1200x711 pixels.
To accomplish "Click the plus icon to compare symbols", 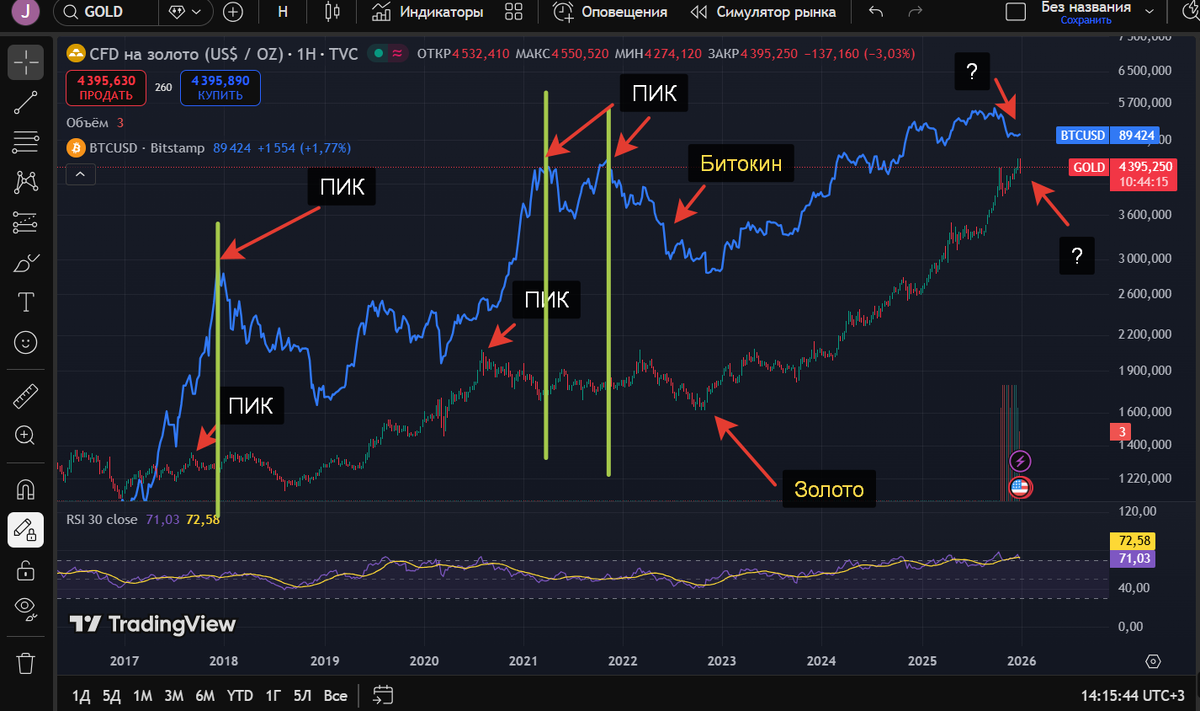I will 233,12.
